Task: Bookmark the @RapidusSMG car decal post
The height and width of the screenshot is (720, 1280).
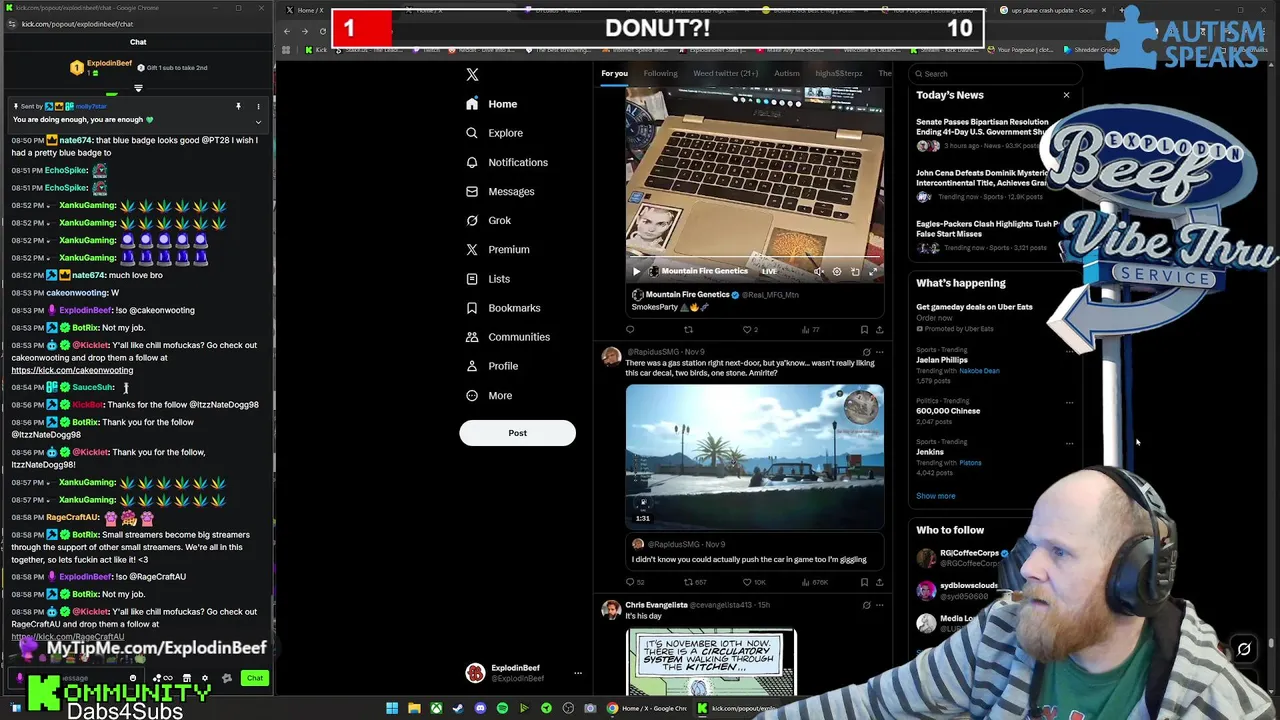Action: (x=864, y=582)
